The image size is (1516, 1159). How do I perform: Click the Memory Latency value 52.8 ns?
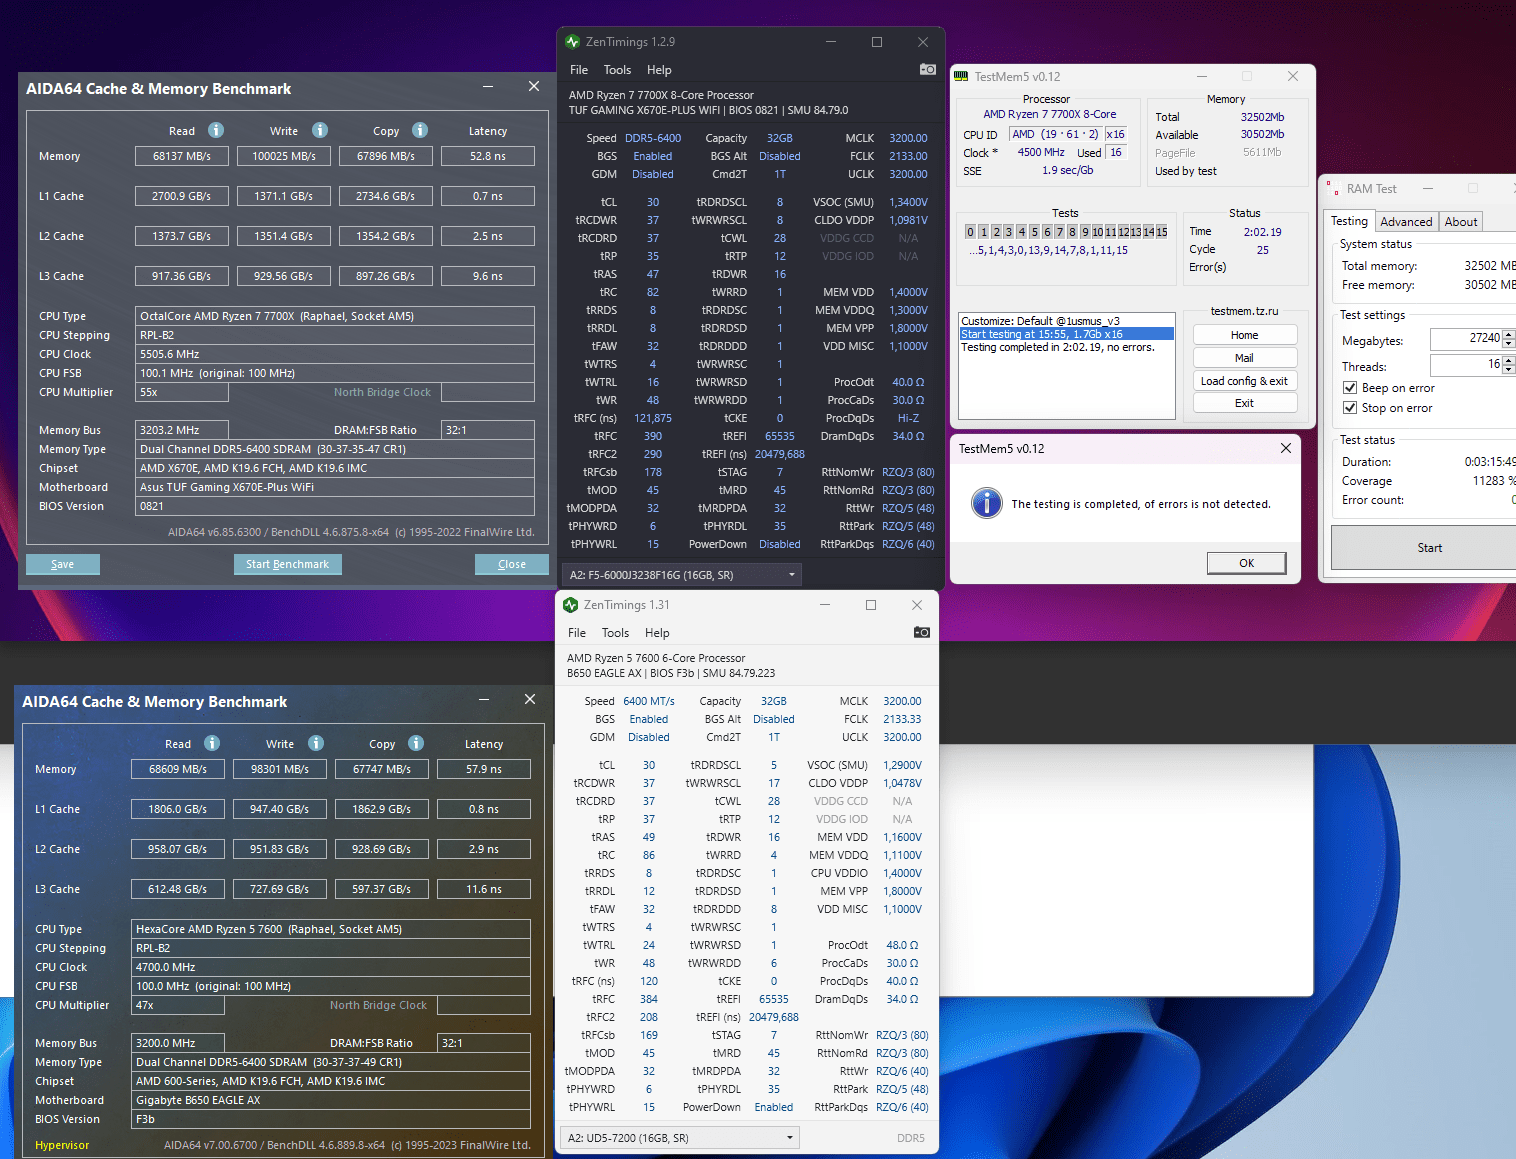click(x=488, y=156)
